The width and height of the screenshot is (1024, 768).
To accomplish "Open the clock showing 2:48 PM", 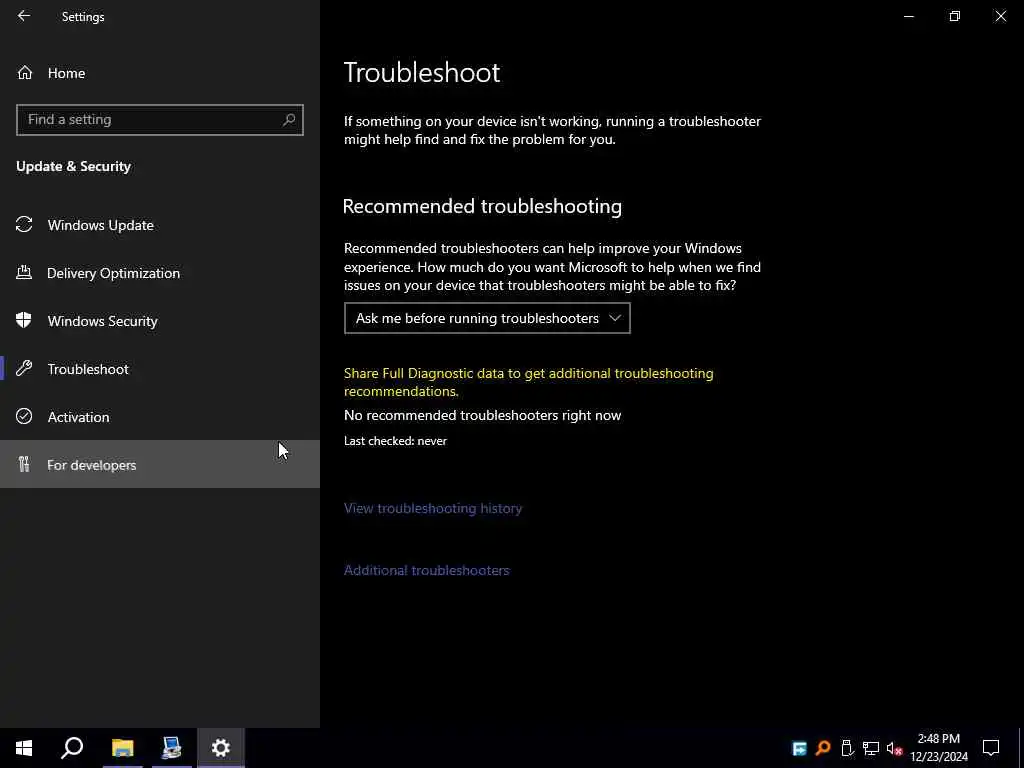I will tap(939, 748).
